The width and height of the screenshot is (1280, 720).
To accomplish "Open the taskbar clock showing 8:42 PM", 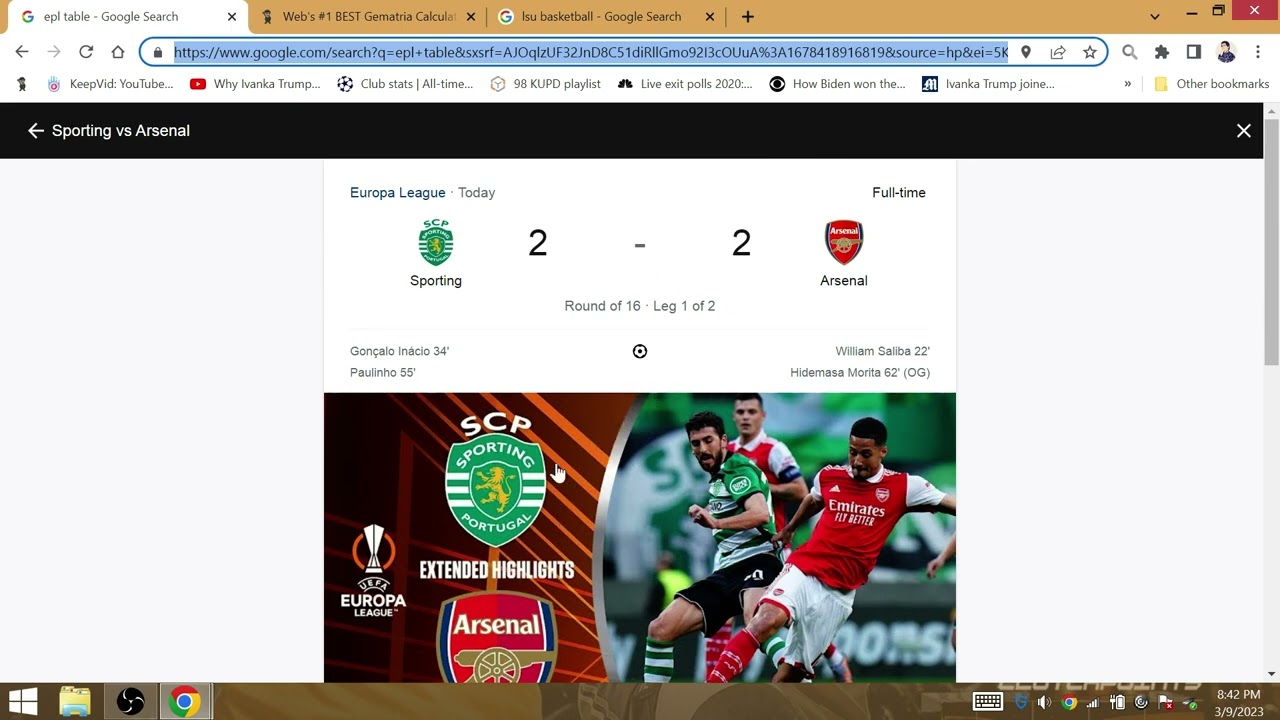I will tap(1238, 703).
